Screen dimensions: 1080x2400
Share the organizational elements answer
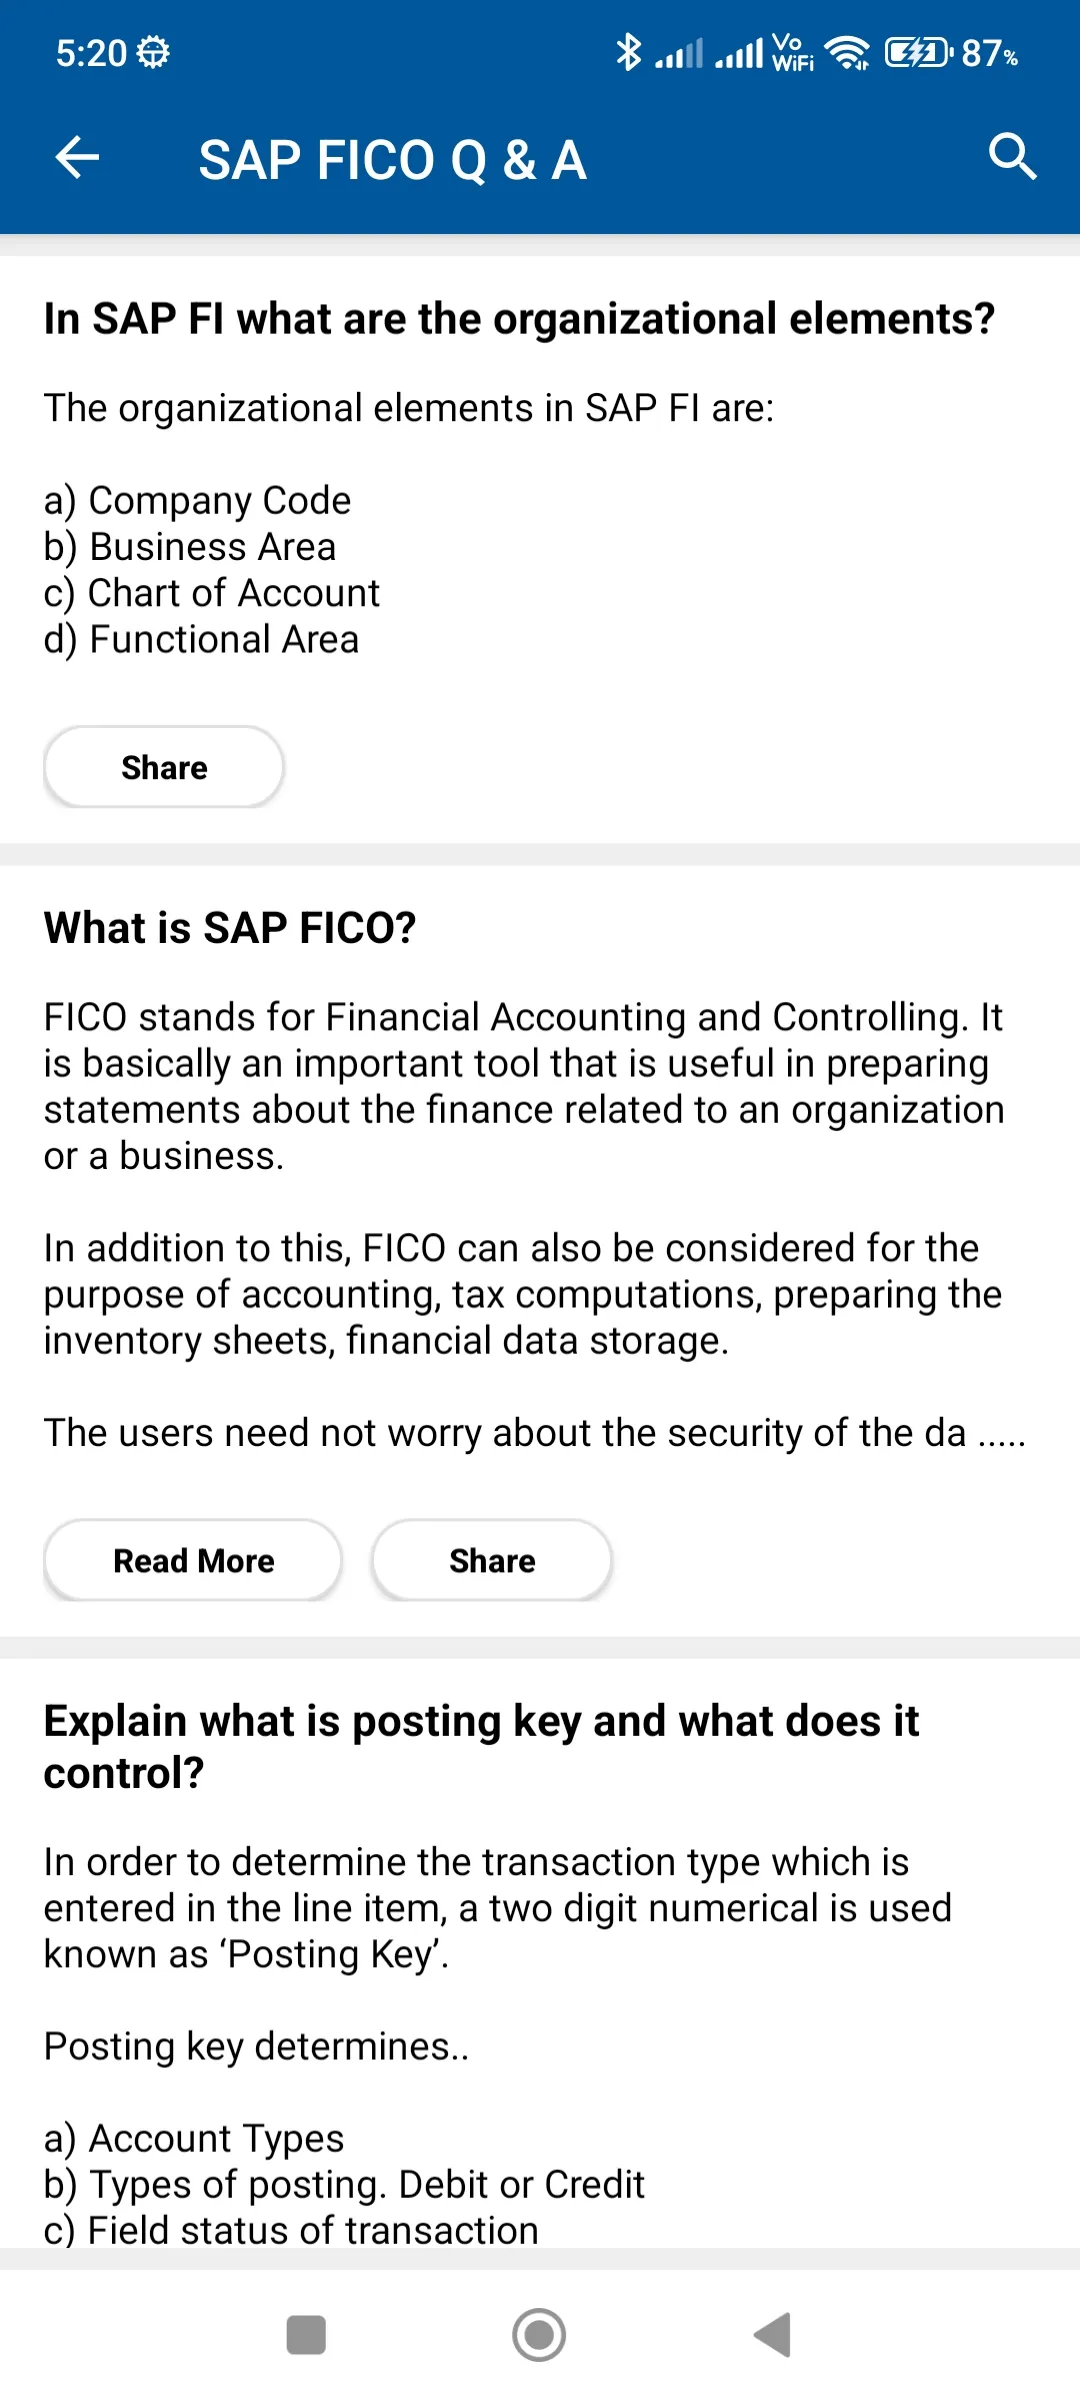164,767
